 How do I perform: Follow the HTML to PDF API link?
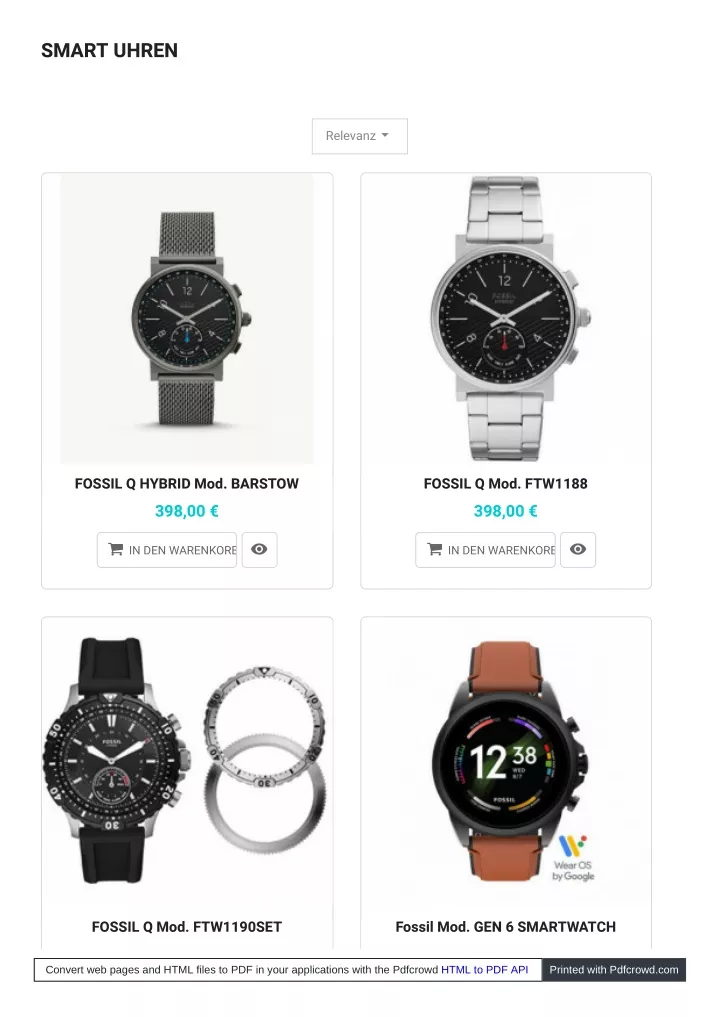pos(485,970)
